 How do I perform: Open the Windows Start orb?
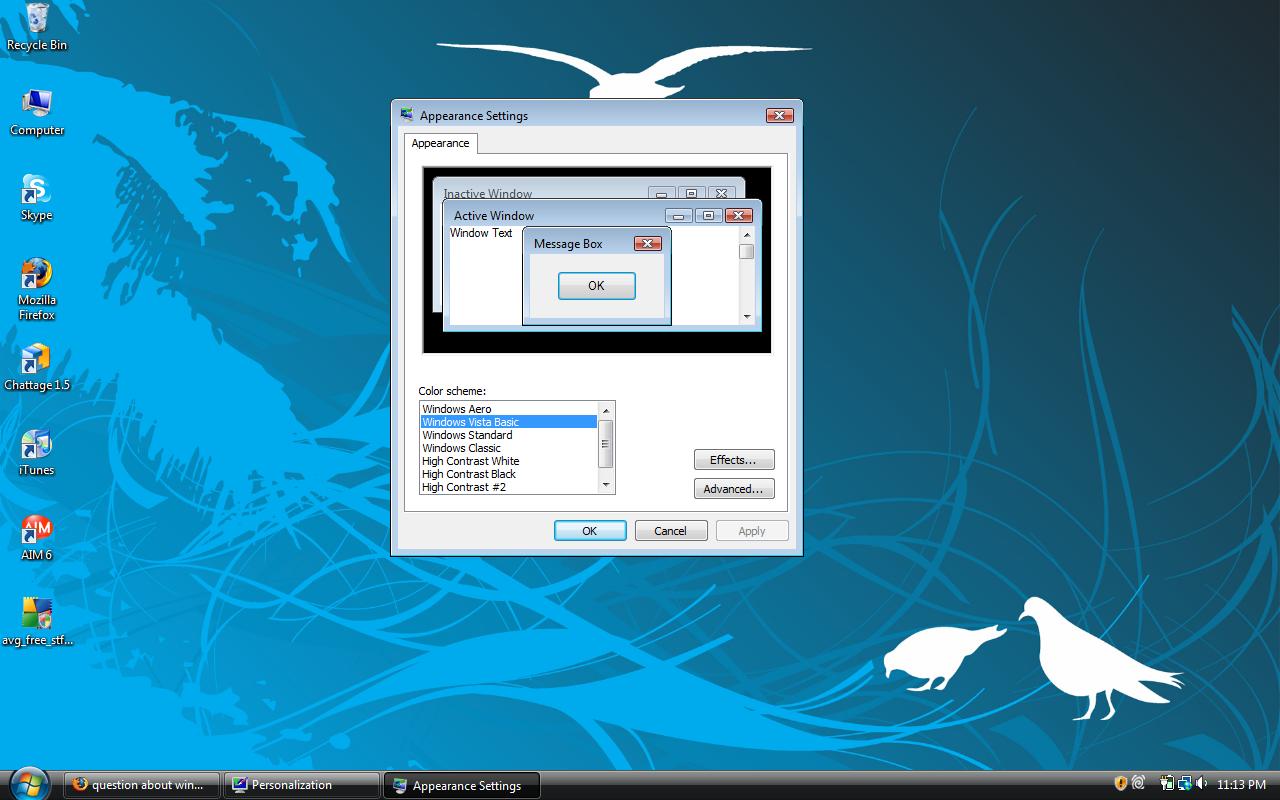[x=28, y=782]
